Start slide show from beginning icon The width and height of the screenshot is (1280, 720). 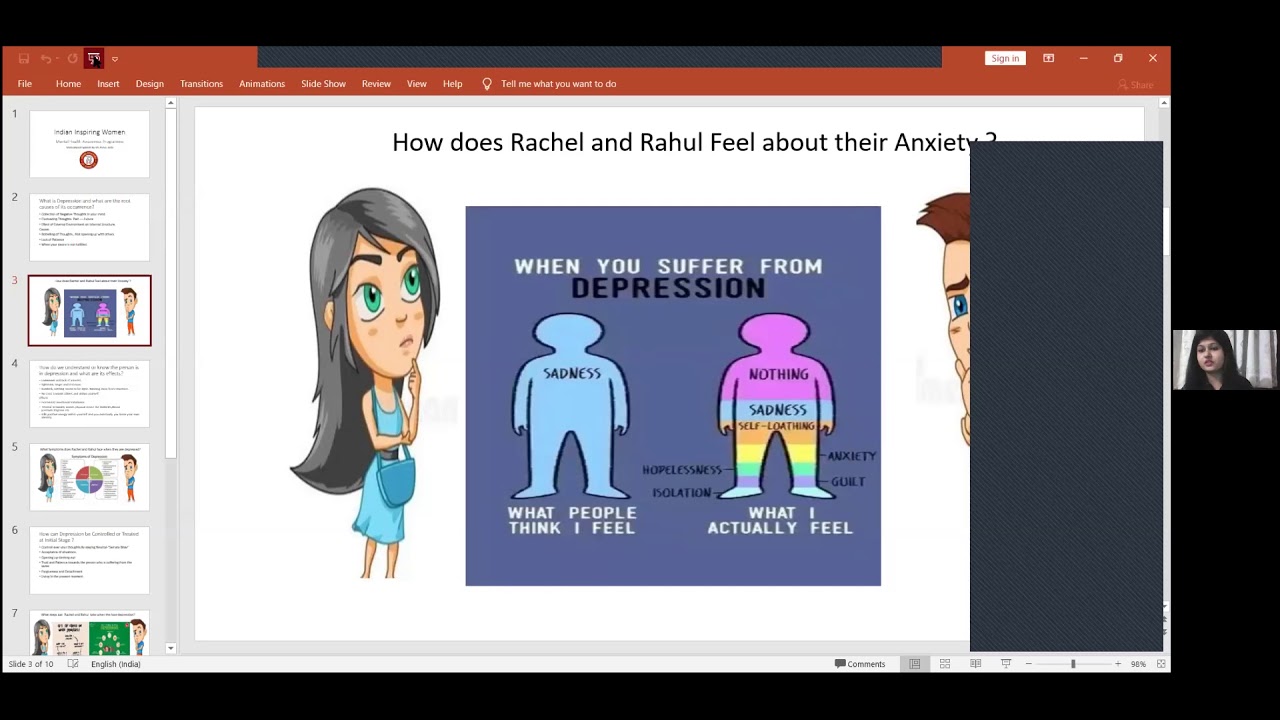click(93, 59)
